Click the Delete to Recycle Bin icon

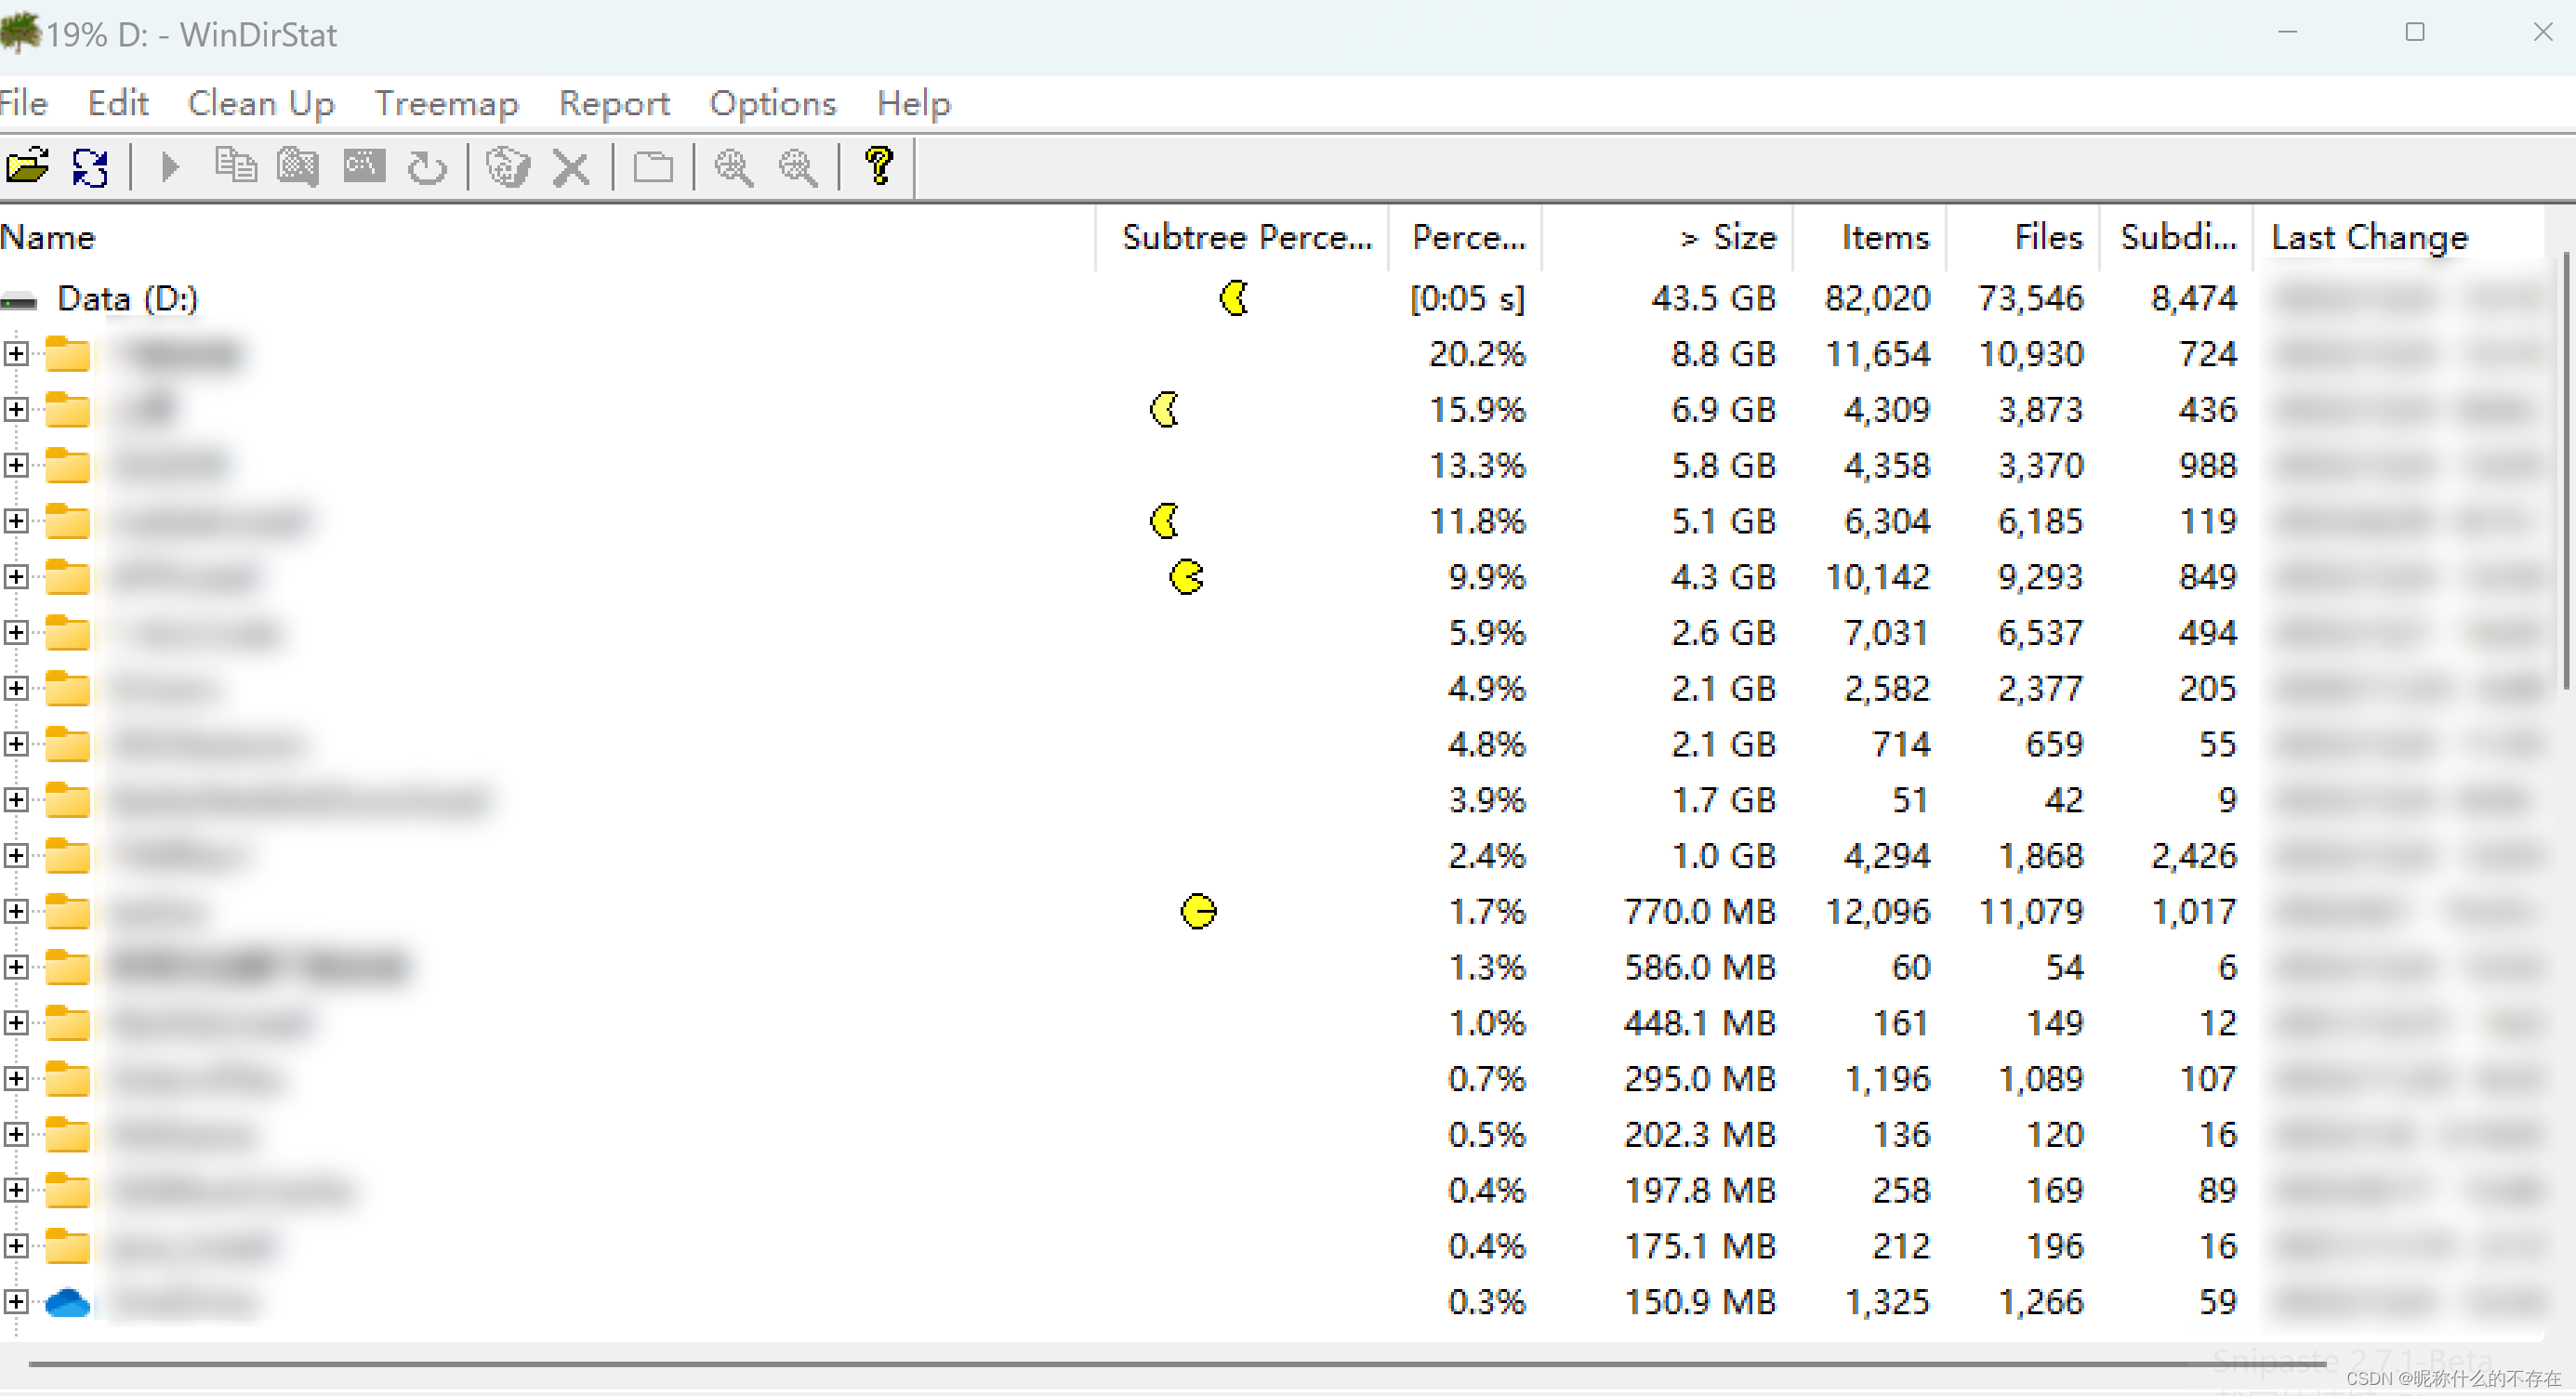507,166
